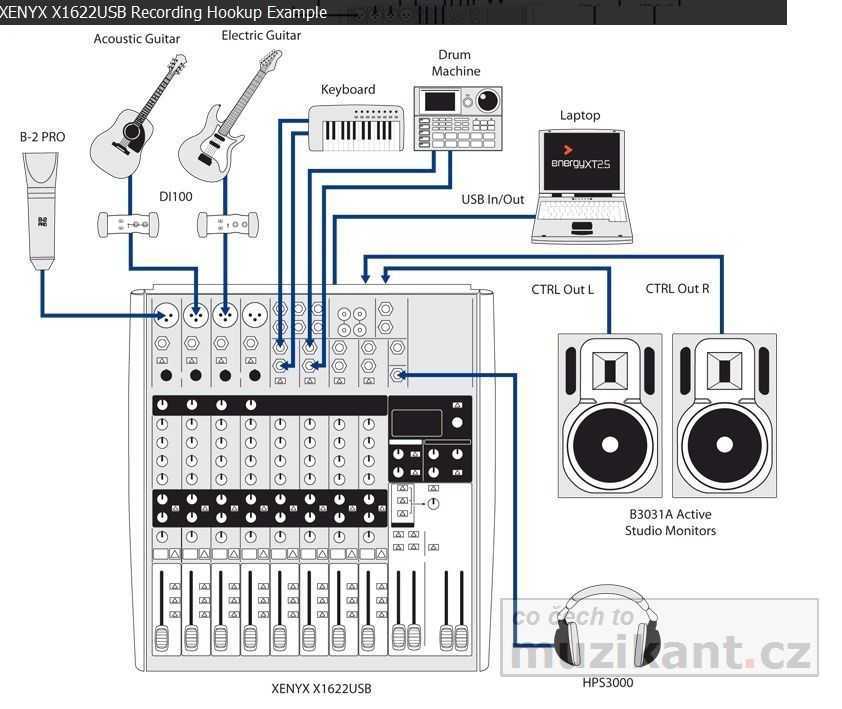Click the 'USB In/Out' label
The image size is (842, 709).
(492, 199)
